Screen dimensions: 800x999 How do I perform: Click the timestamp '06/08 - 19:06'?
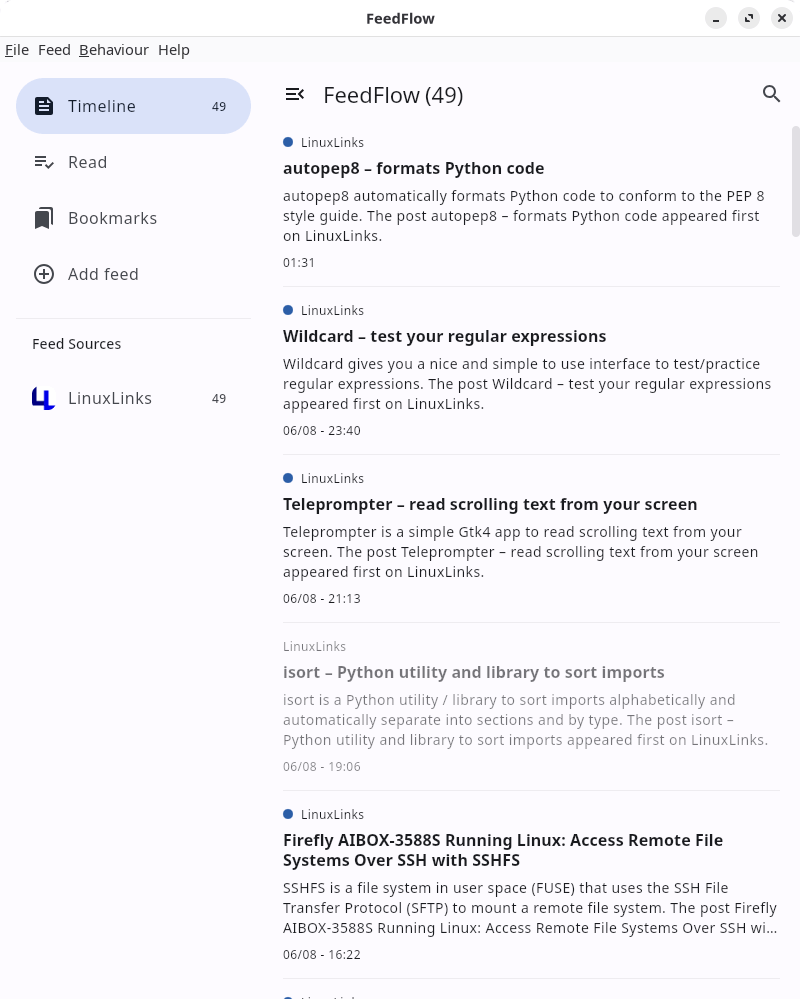point(322,766)
